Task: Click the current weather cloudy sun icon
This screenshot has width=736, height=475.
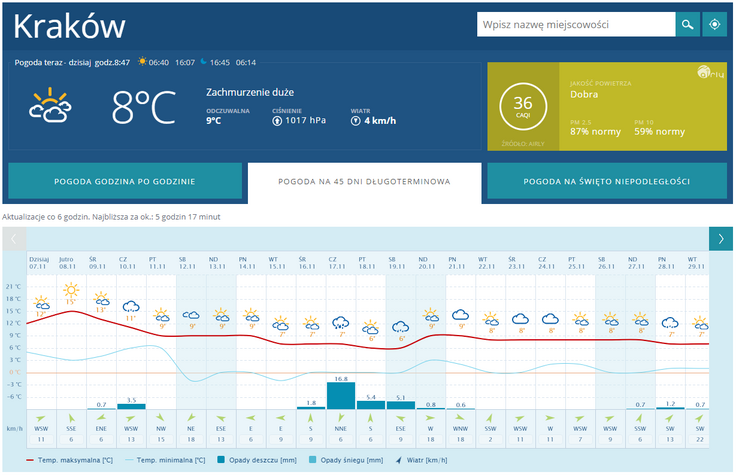Action: pyautogui.click(x=50, y=106)
